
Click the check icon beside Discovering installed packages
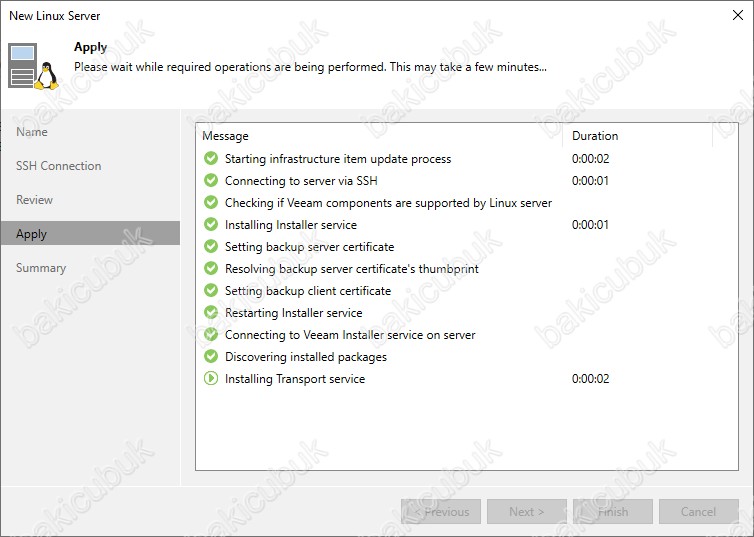(211, 356)
